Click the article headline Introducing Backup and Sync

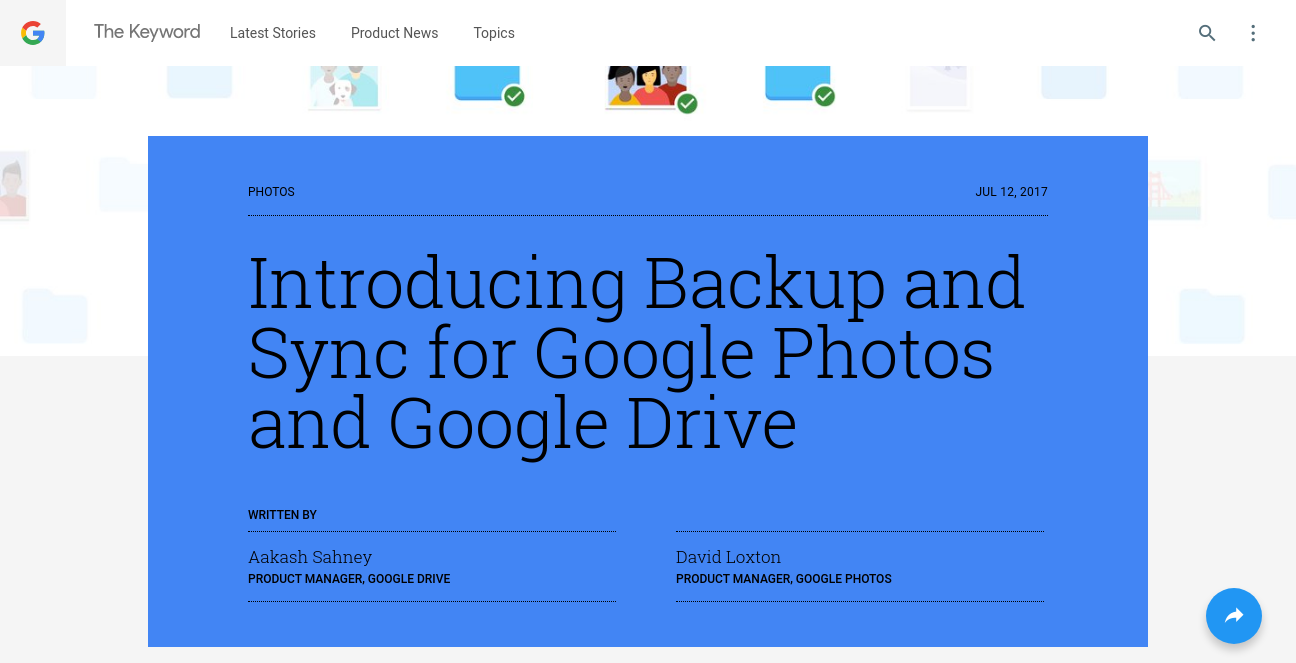[x=636, y=352]
